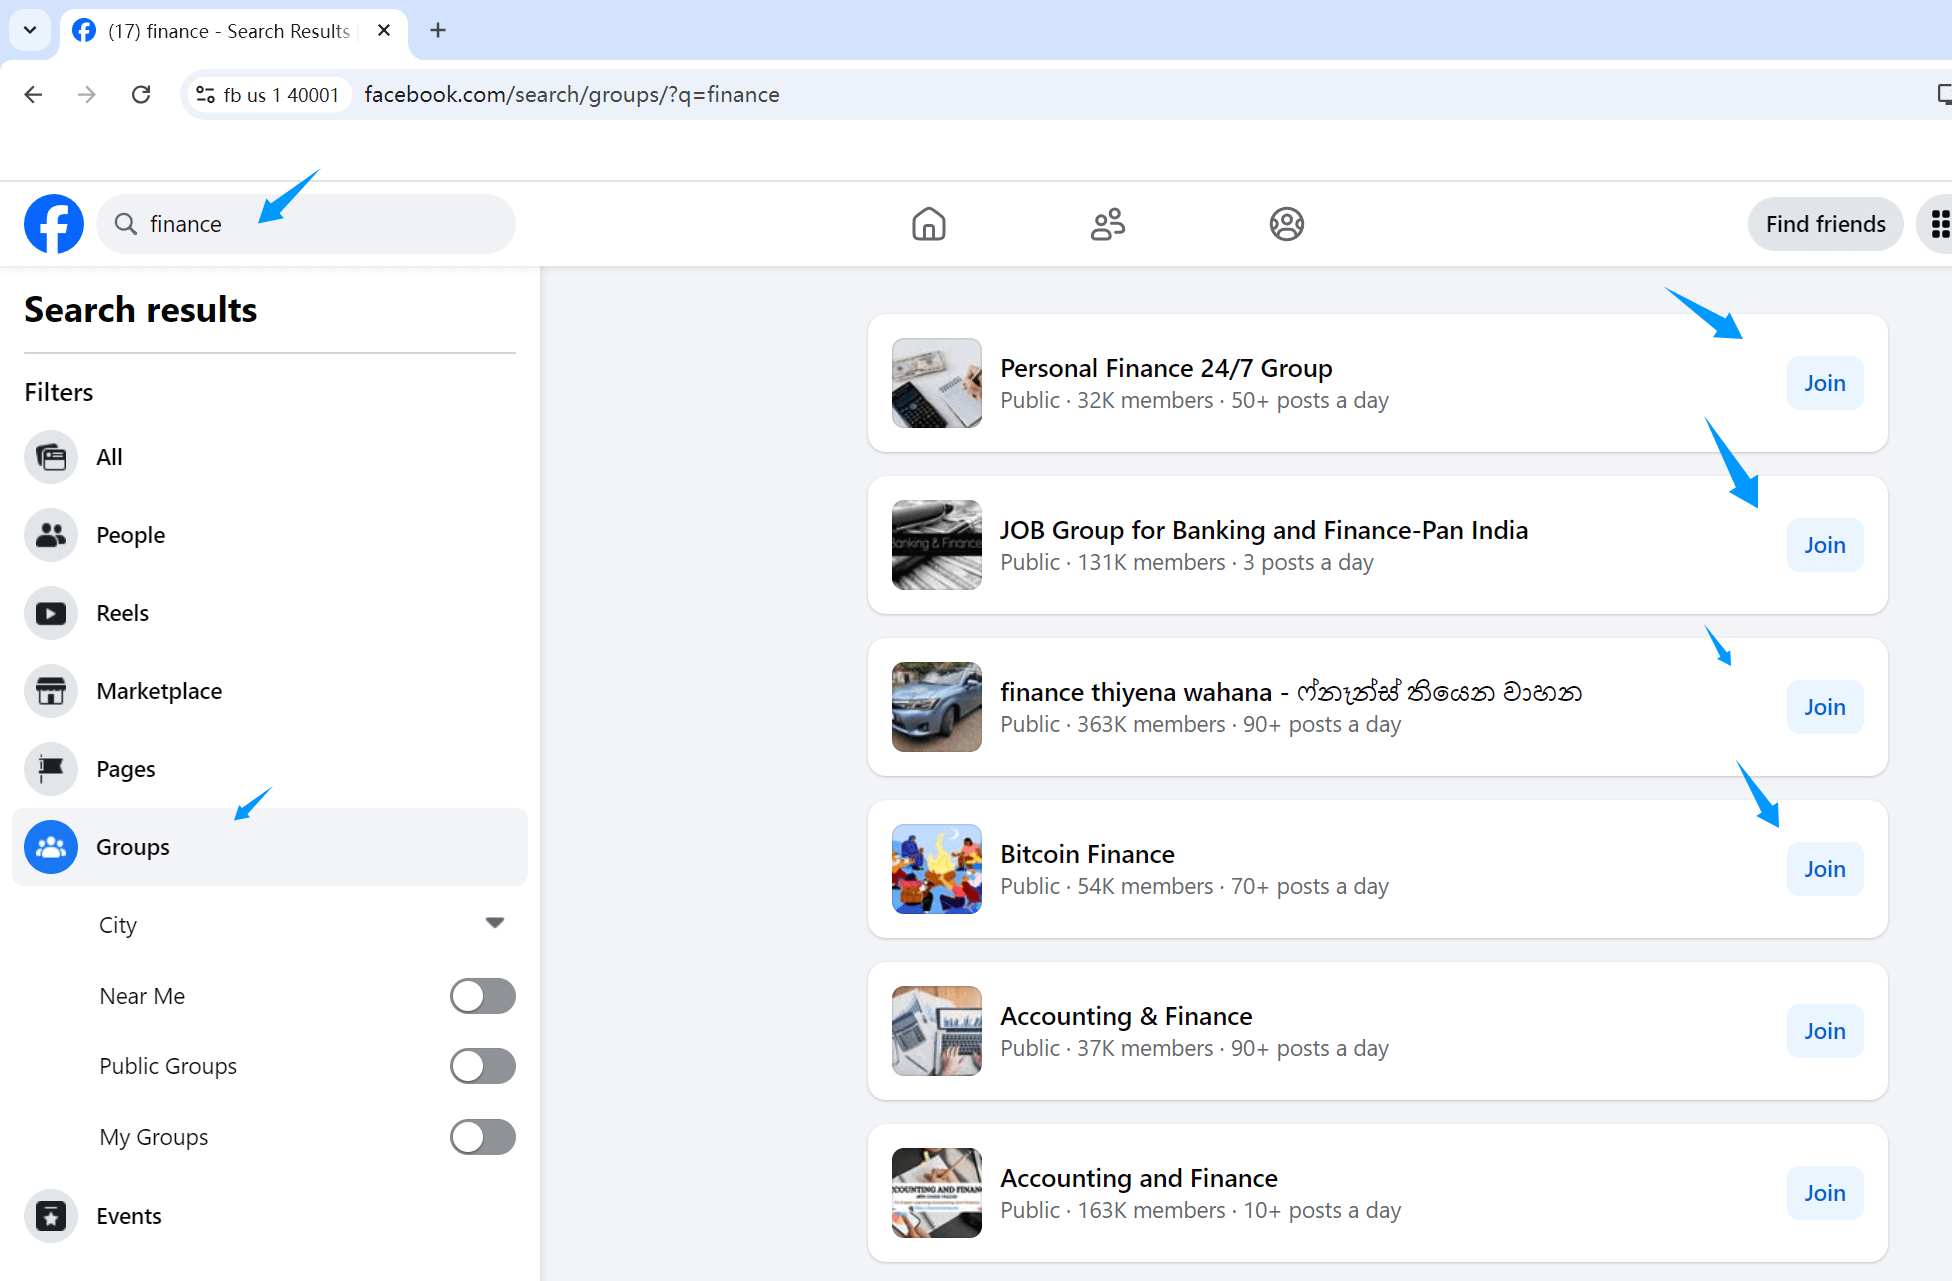Enable the Near Me toggle
1952x1281 pixels.
(482, 996)
